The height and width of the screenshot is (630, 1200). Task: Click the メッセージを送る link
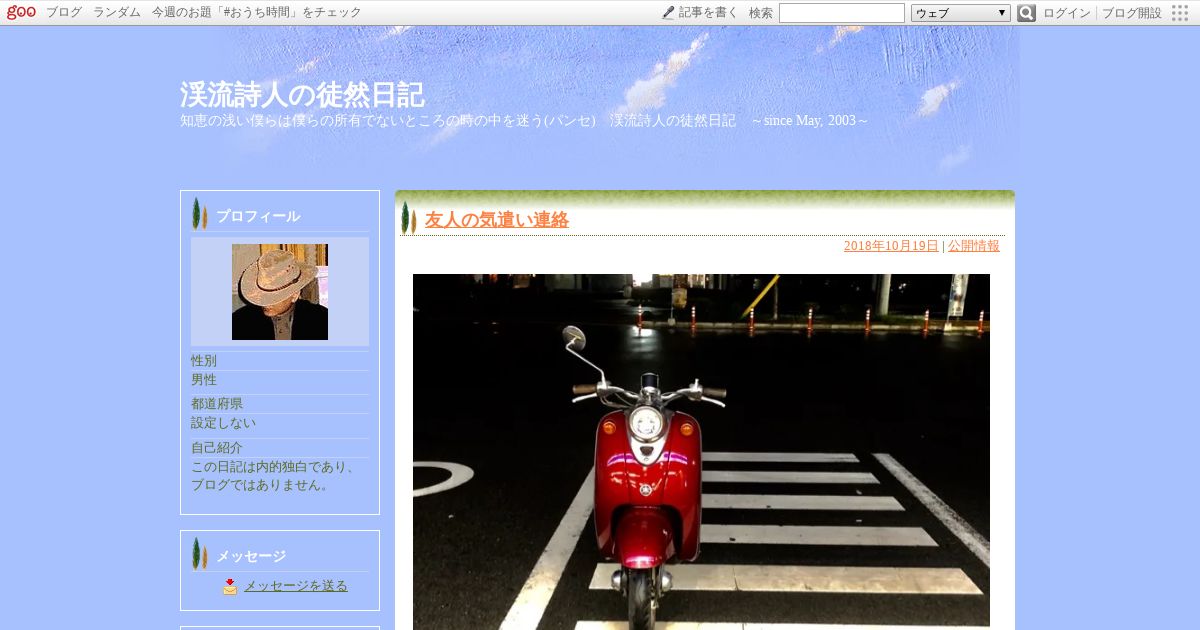click(296, 586)
